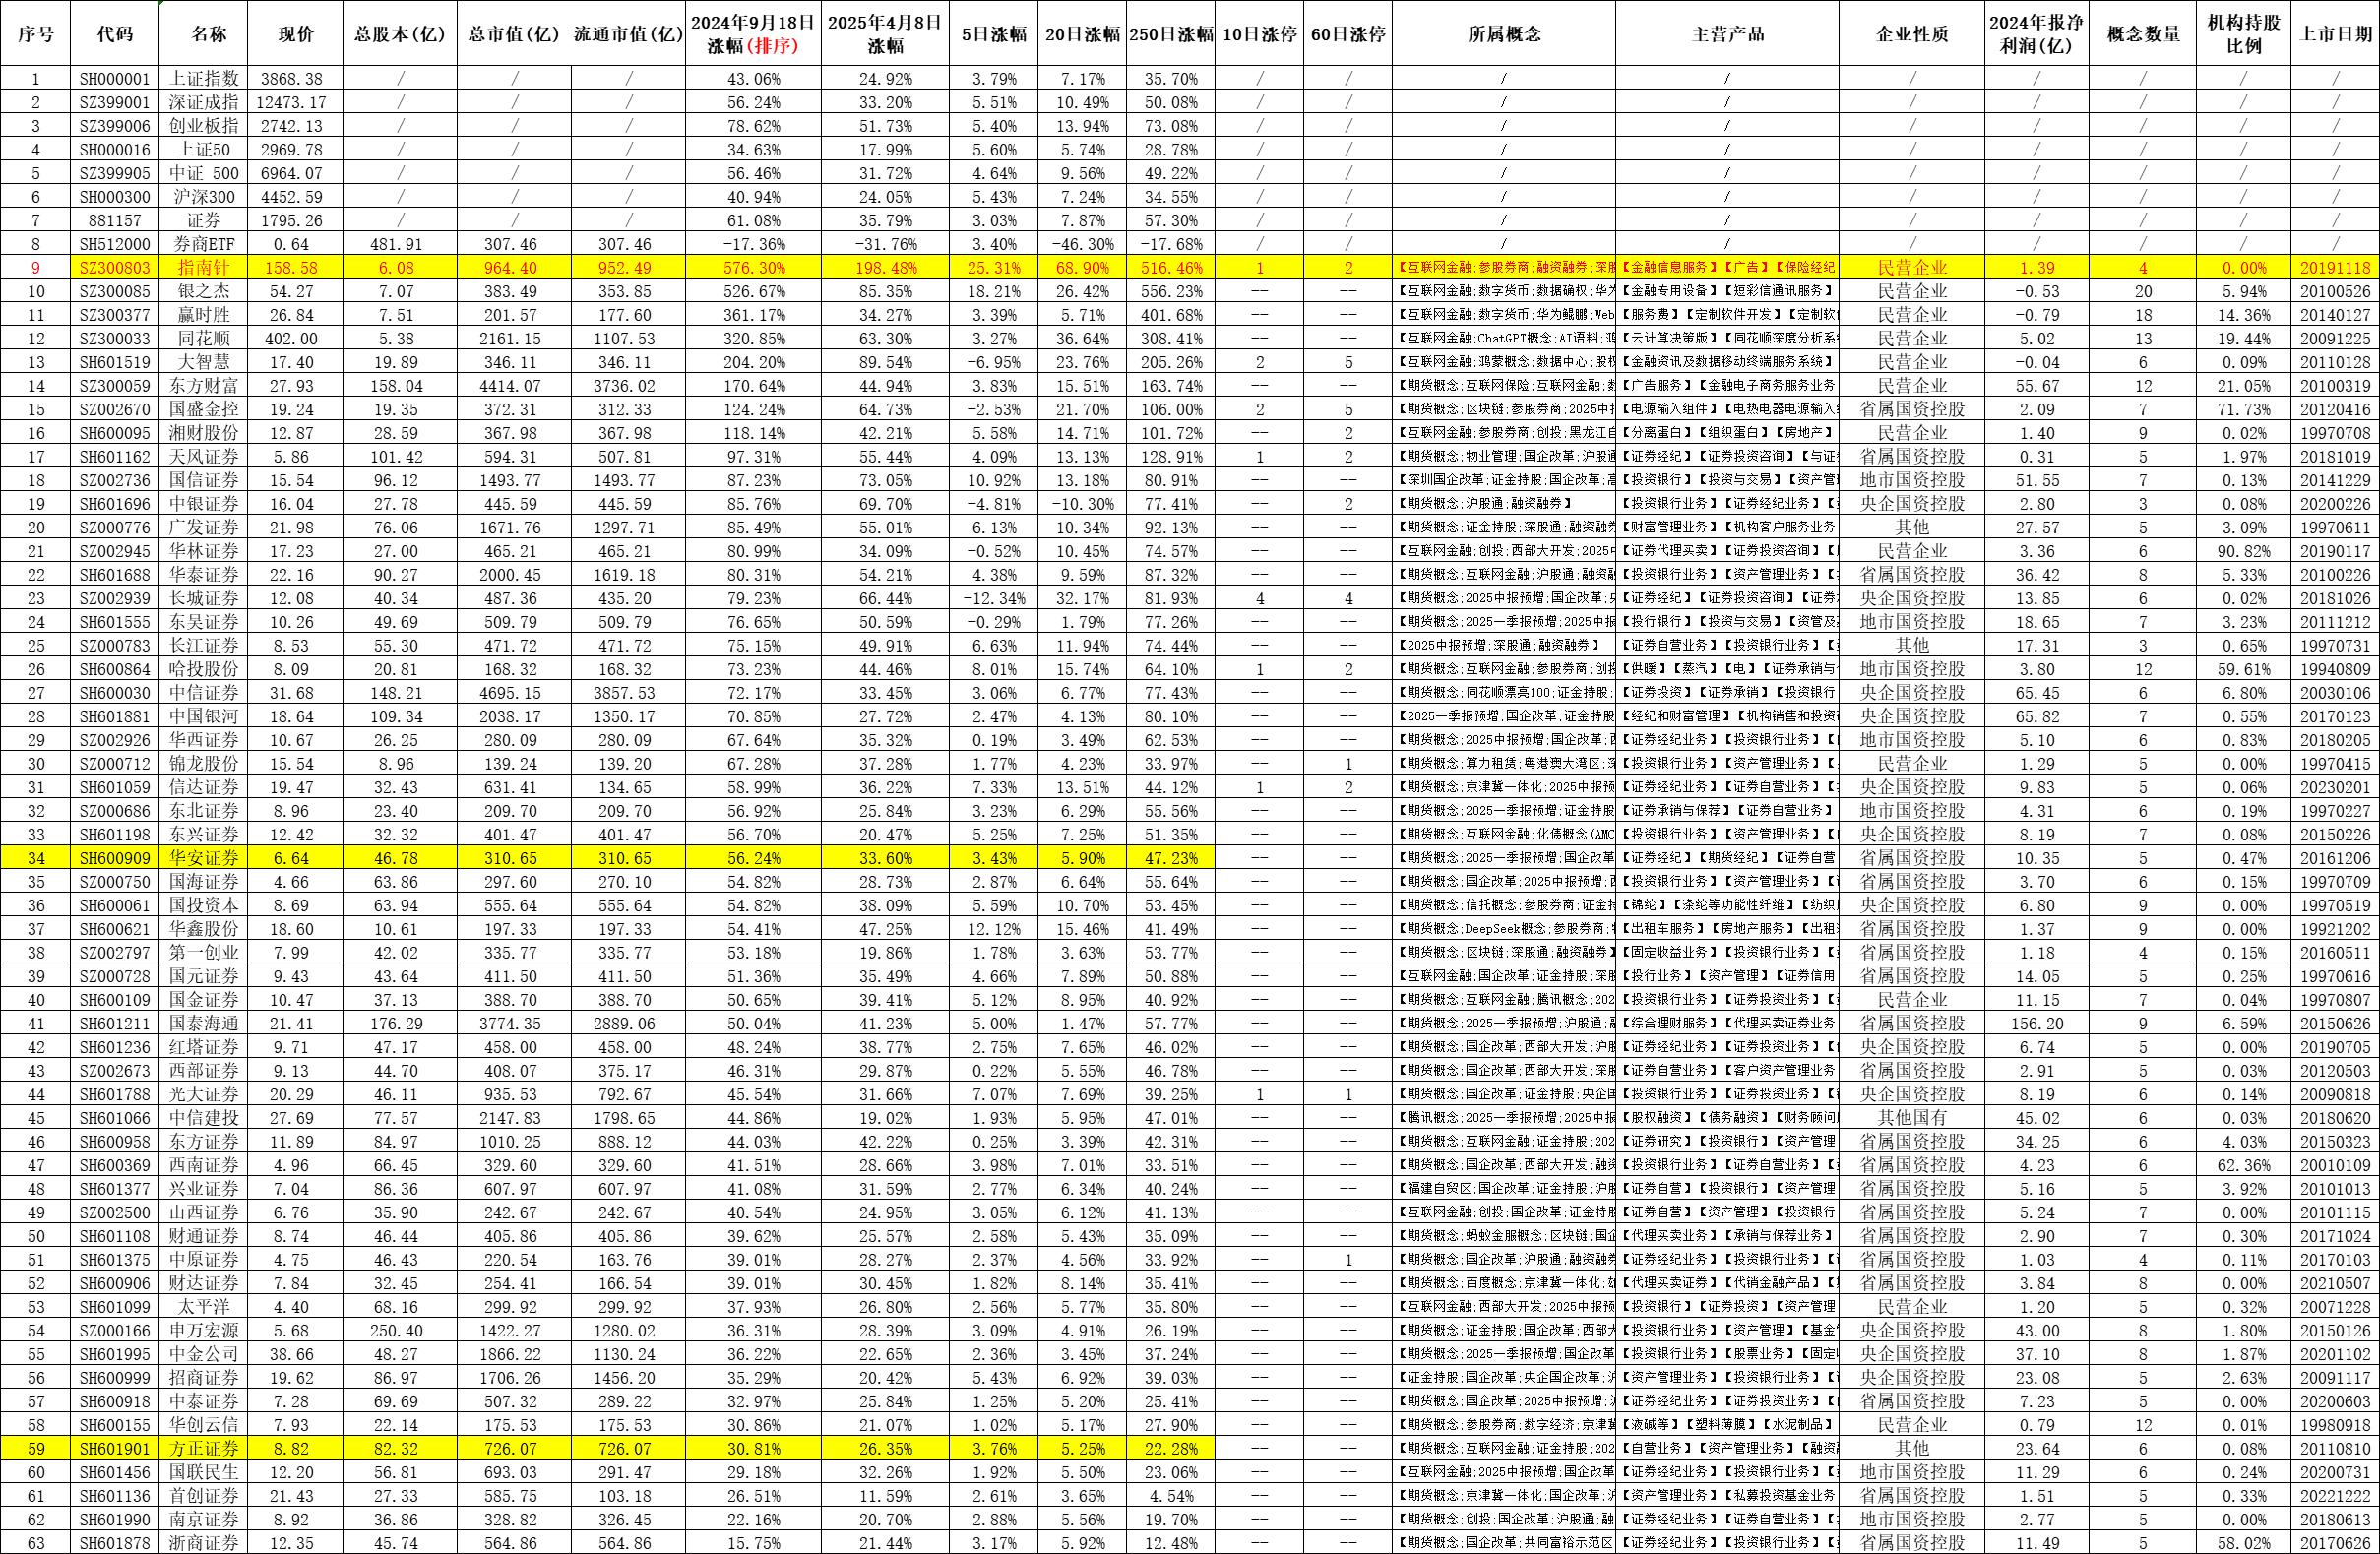Click the 流通市值(亿) header cell

pyautogui.click(x=629, y=33)
